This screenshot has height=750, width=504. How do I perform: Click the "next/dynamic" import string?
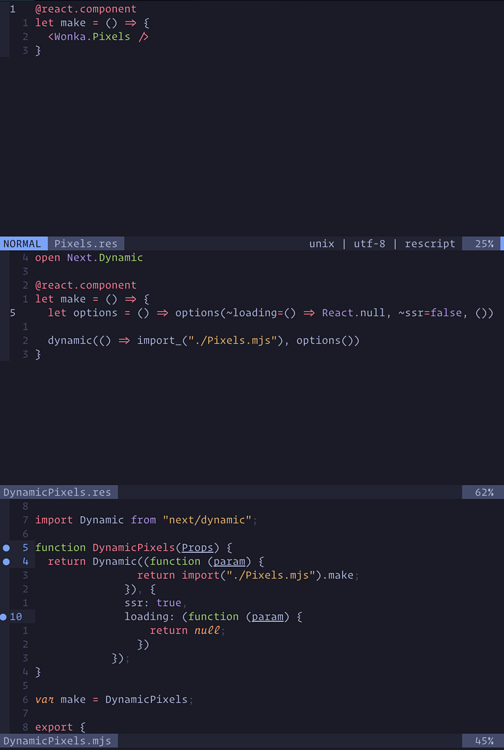pyautogui.click(x=207, y=520)
